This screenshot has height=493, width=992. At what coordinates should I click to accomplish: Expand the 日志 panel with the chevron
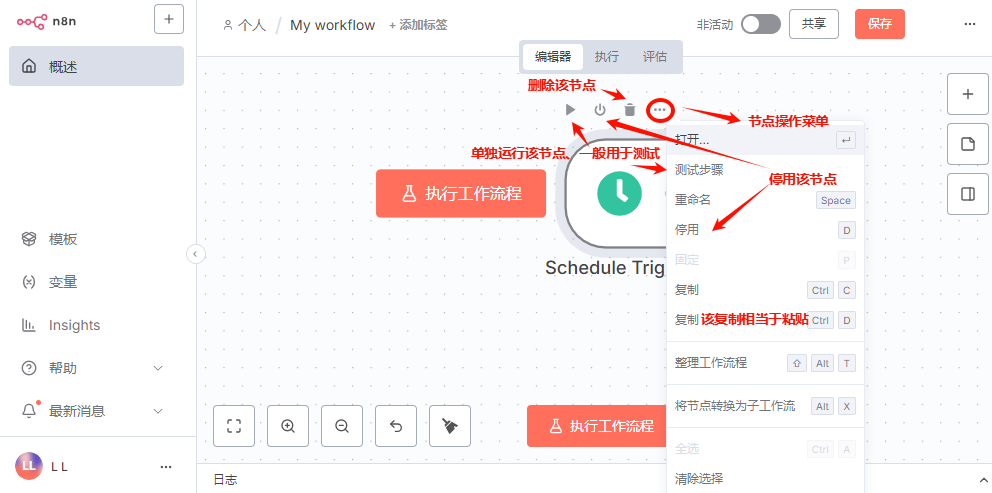(982, 480)
